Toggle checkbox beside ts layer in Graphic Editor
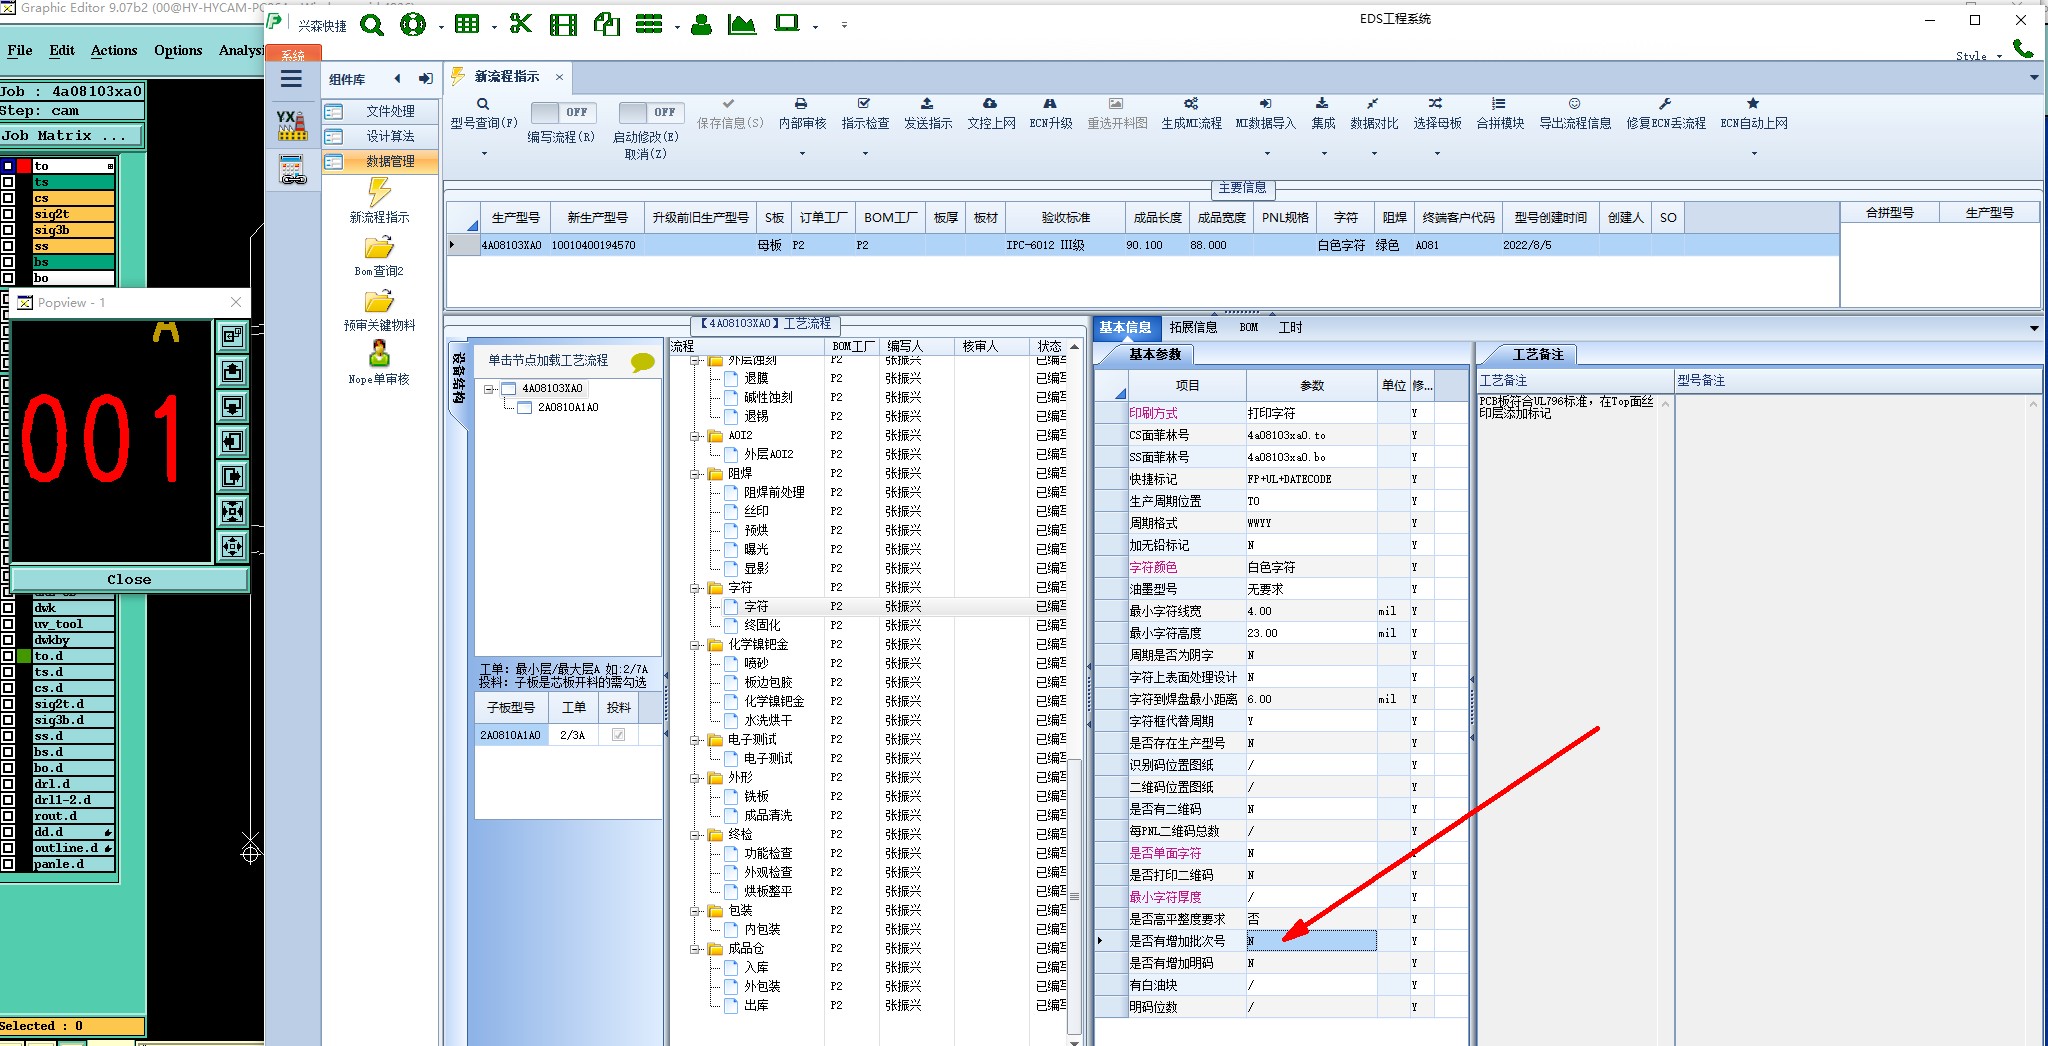2048x1046 pixels. click(8, 182)
